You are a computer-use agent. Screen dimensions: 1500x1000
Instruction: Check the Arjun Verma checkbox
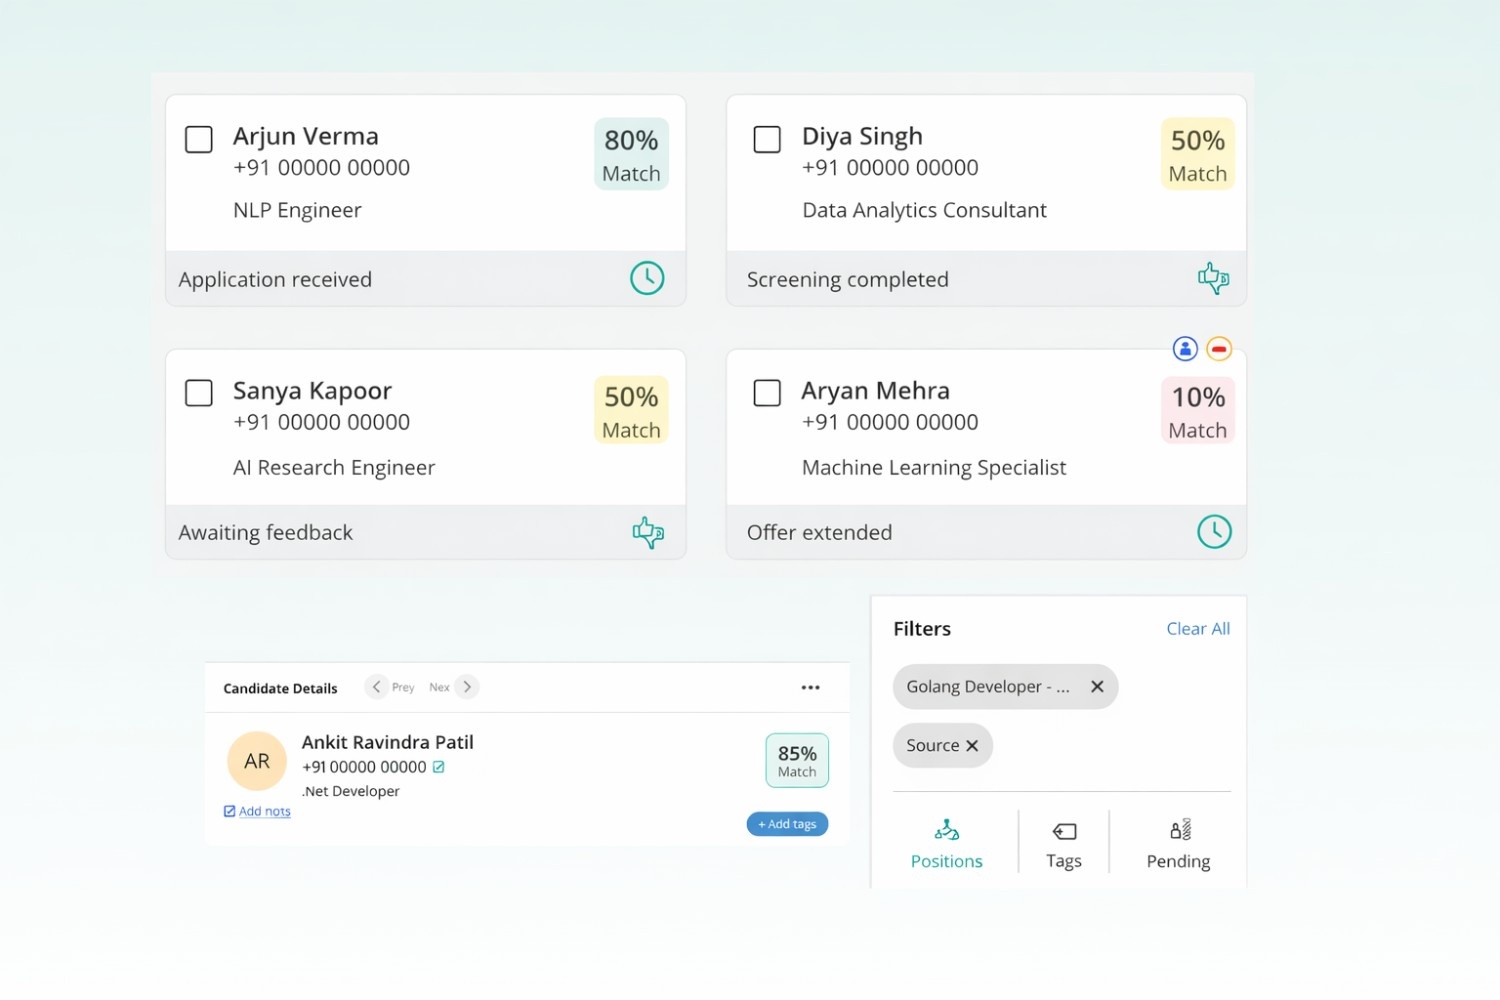199,139
